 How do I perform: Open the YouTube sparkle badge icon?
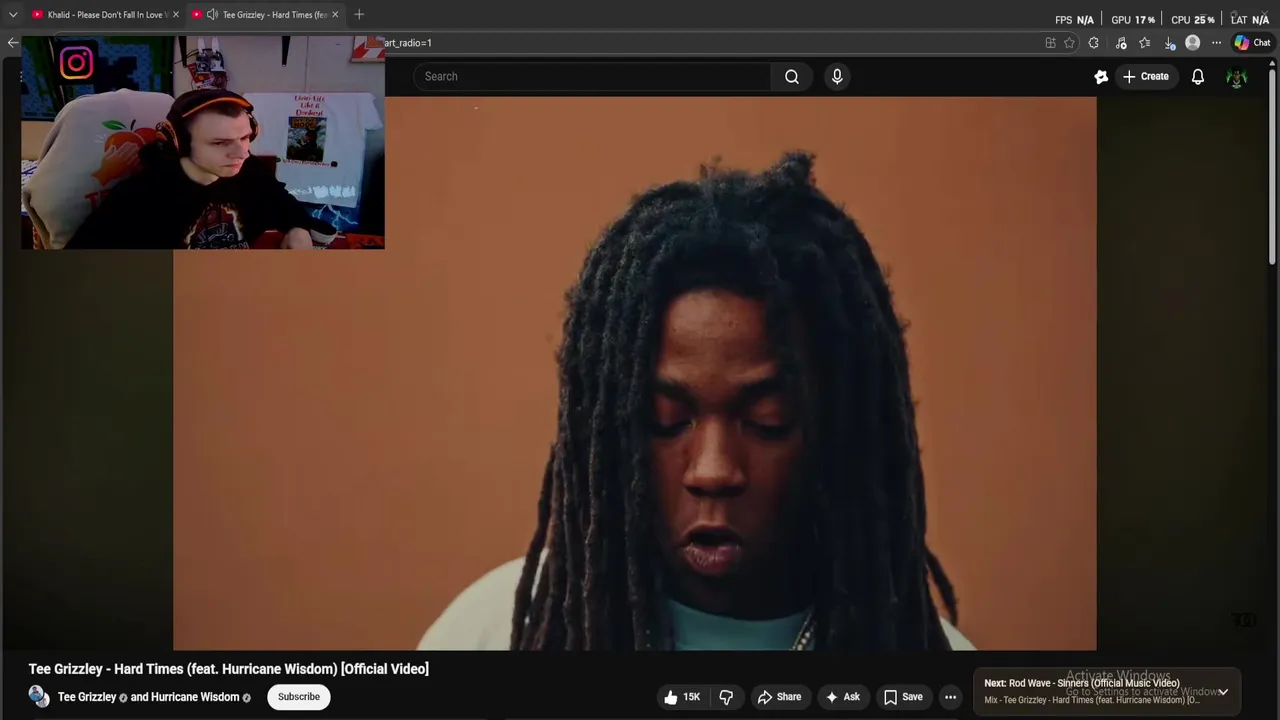[1101, 76]
